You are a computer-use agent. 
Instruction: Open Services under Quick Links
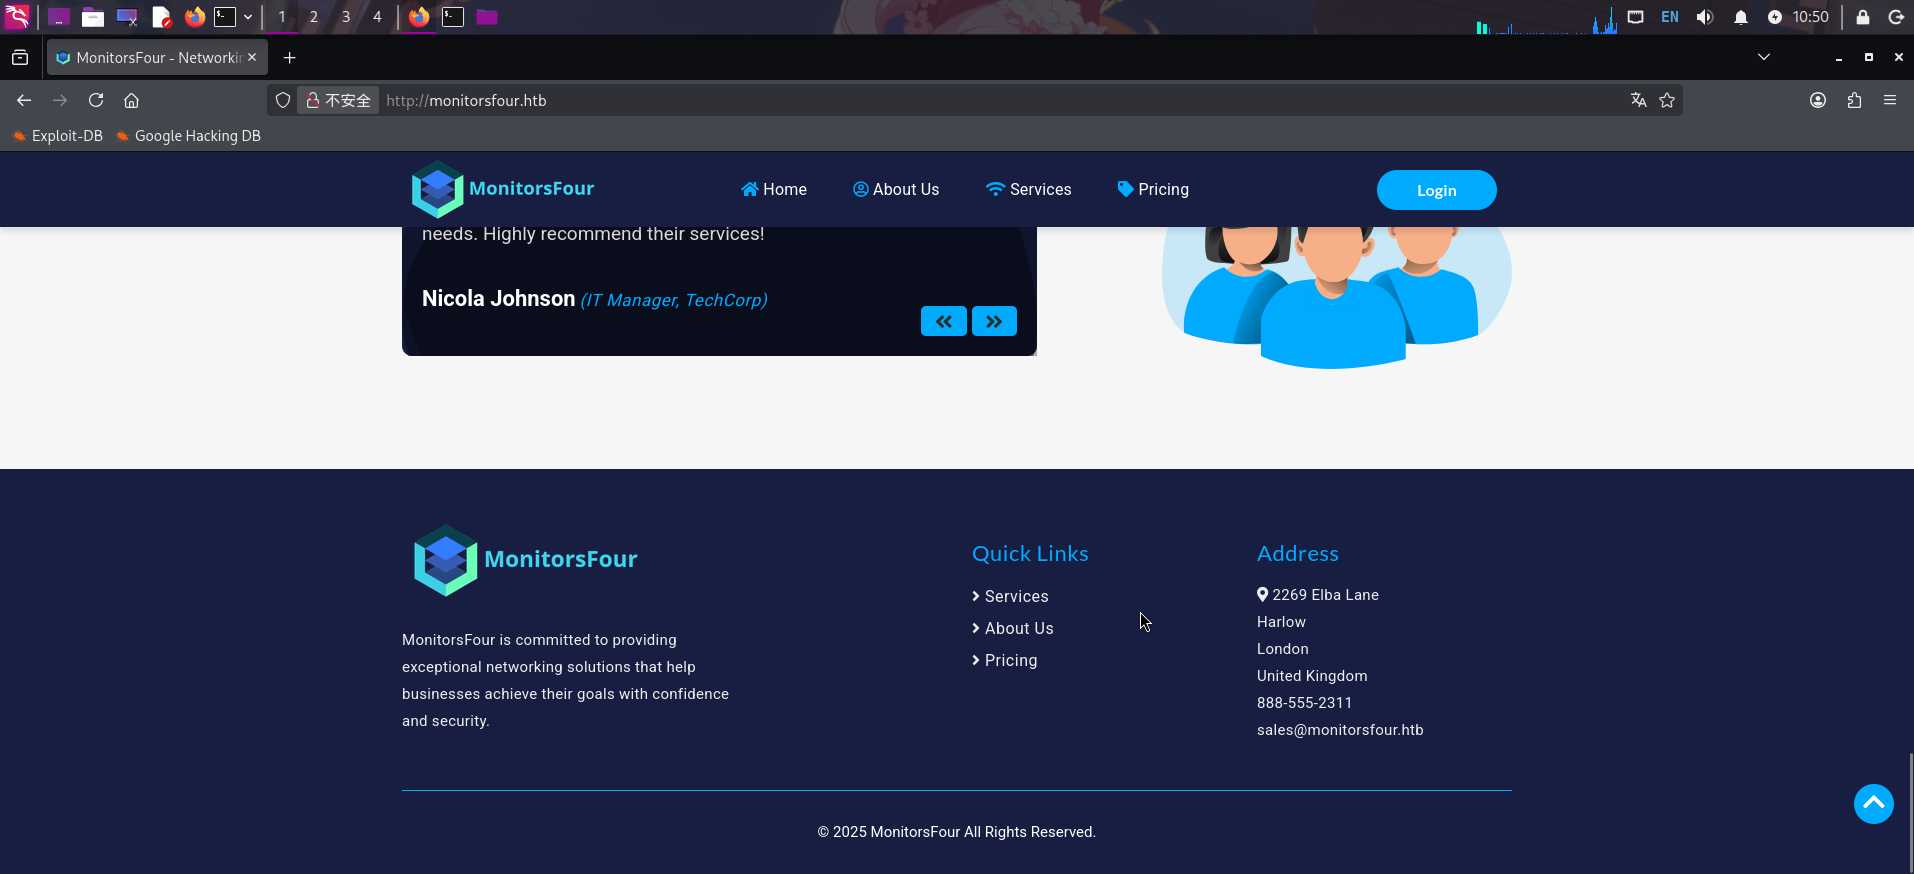[1010, 596]
